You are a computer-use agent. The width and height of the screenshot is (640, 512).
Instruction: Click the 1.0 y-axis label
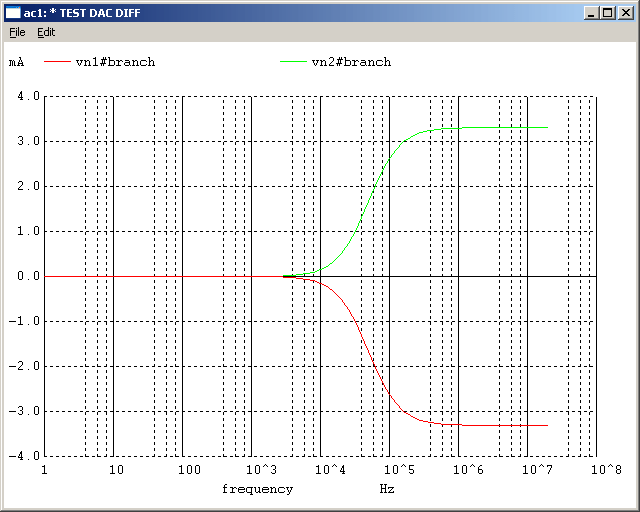click(29, 231)
